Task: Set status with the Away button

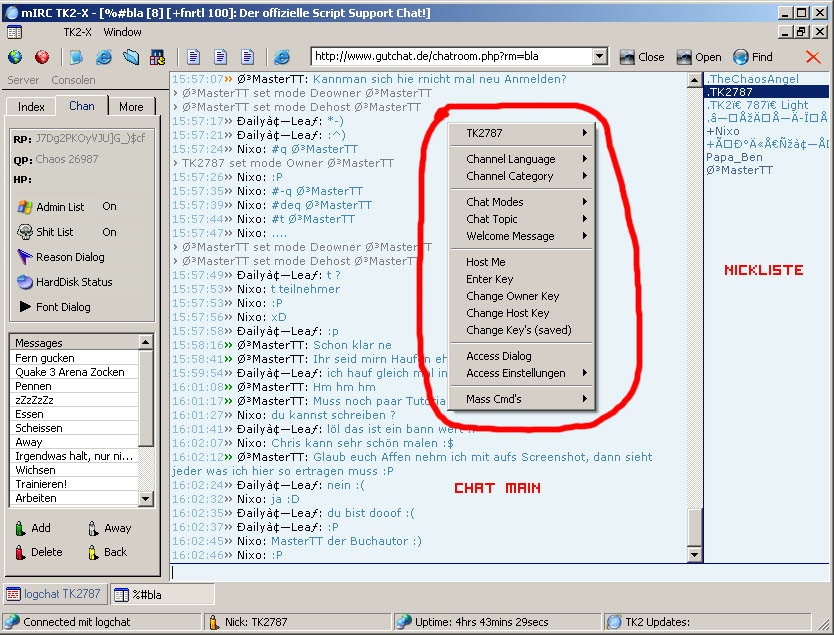Action: [117, 528]
